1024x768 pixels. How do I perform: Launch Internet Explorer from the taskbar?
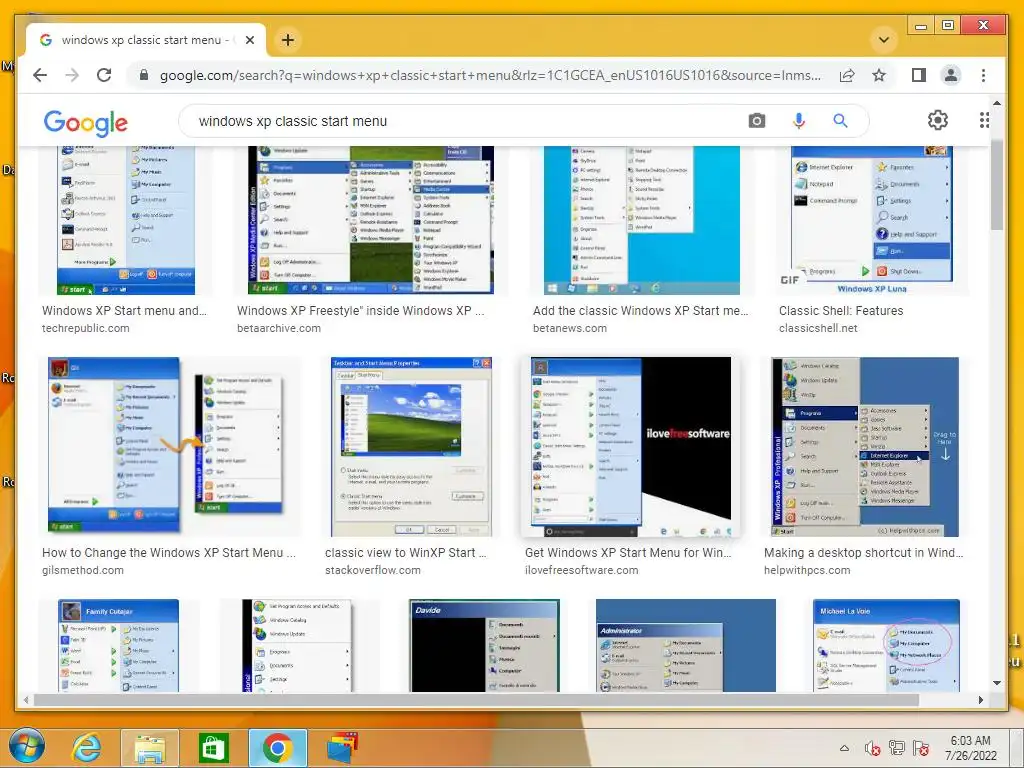(x=87, y=748)
